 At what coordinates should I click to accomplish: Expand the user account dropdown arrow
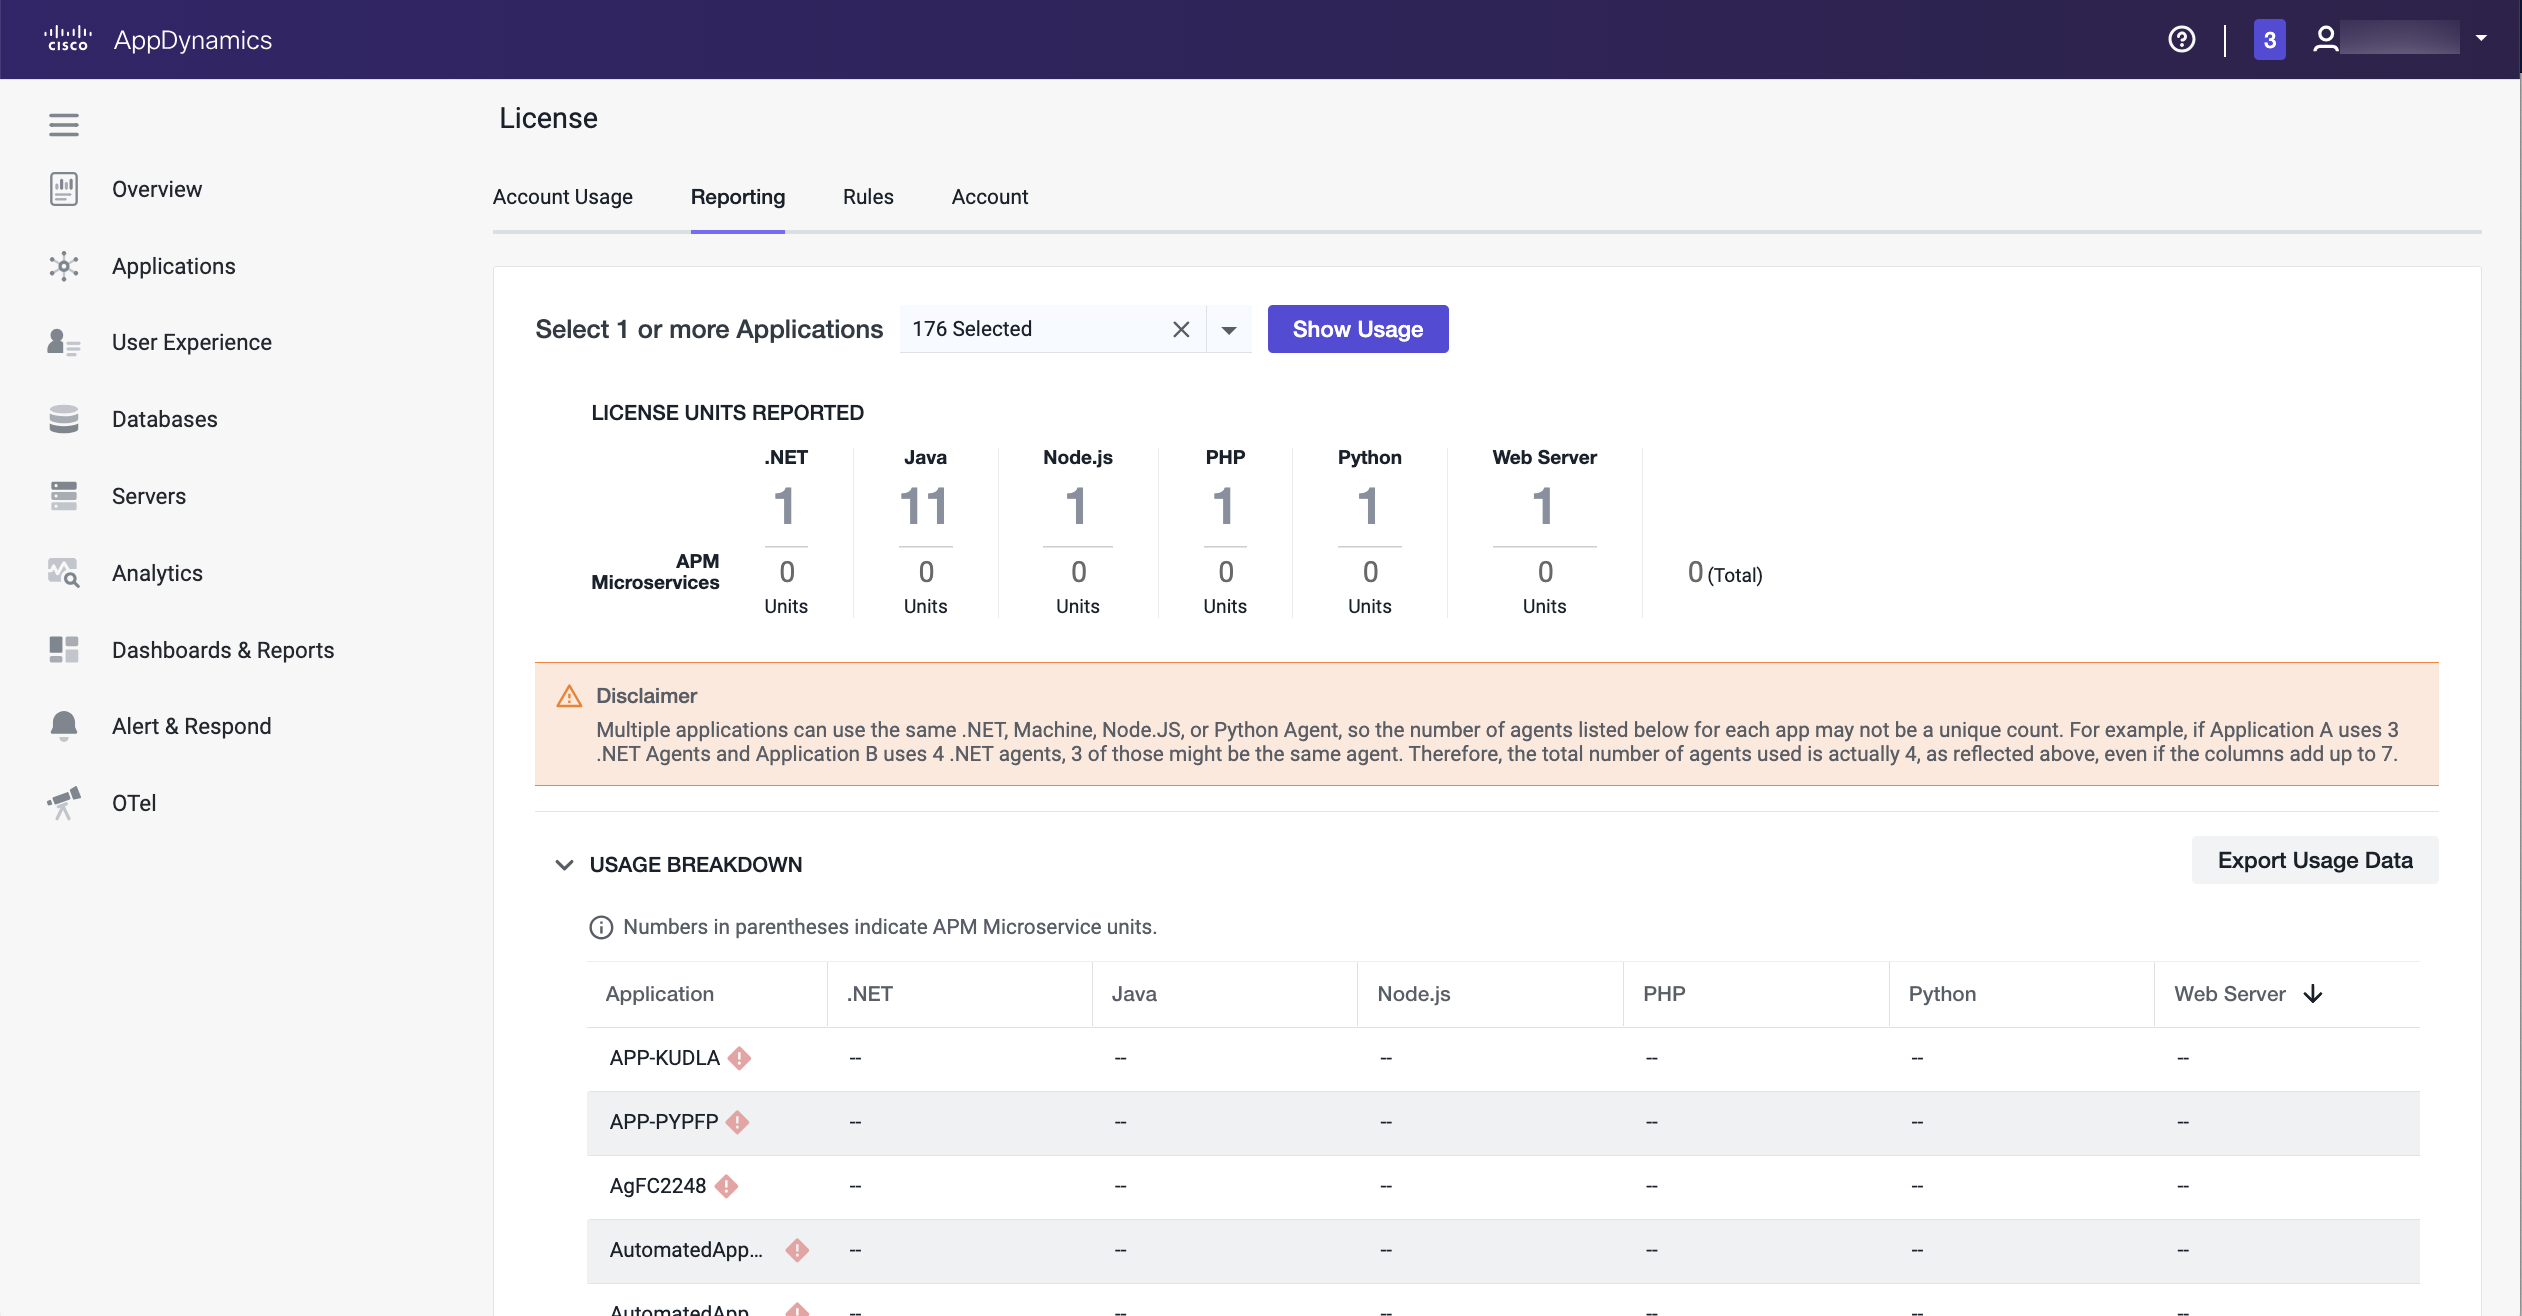pos(2481,38)
